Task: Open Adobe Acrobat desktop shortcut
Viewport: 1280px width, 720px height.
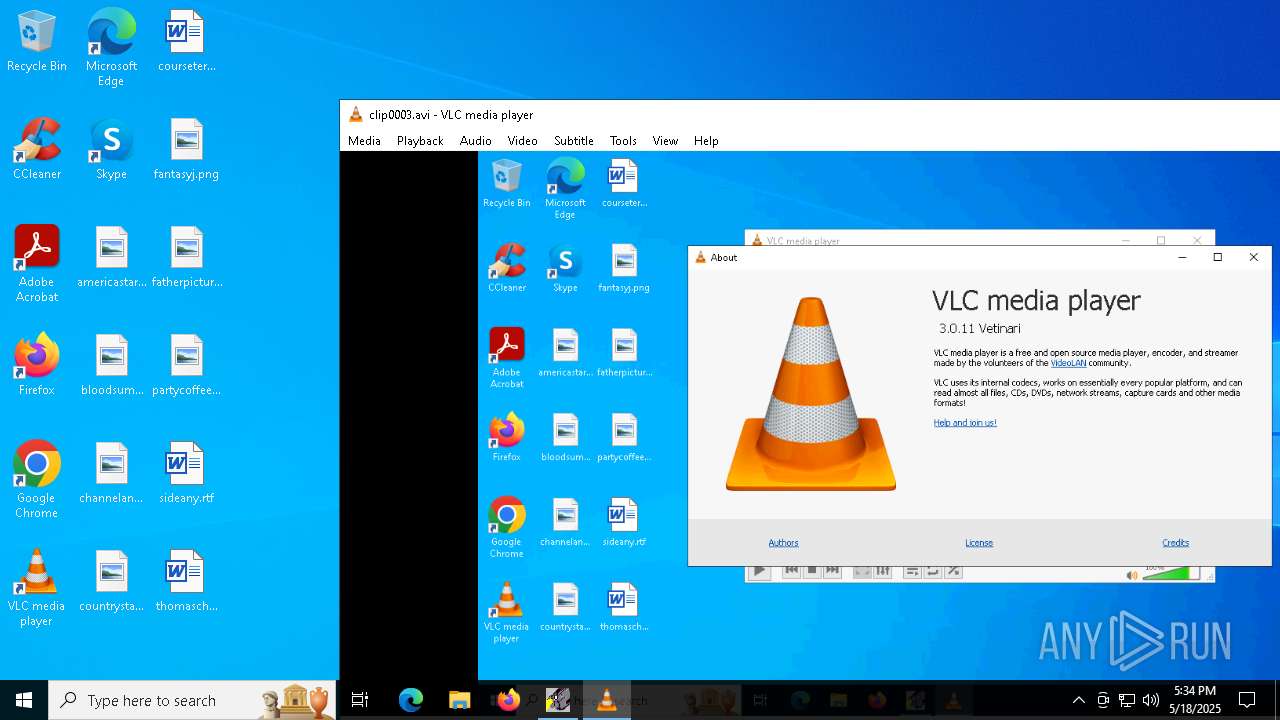Action: coord(37,264)
